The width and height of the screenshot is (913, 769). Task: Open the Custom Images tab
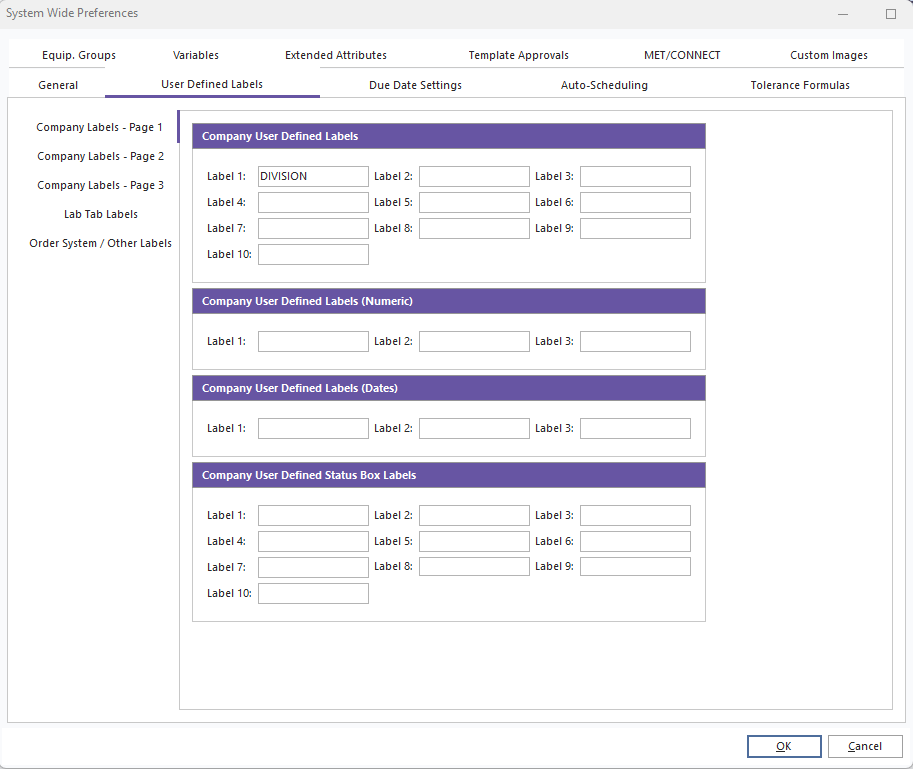tap(829, 55)
